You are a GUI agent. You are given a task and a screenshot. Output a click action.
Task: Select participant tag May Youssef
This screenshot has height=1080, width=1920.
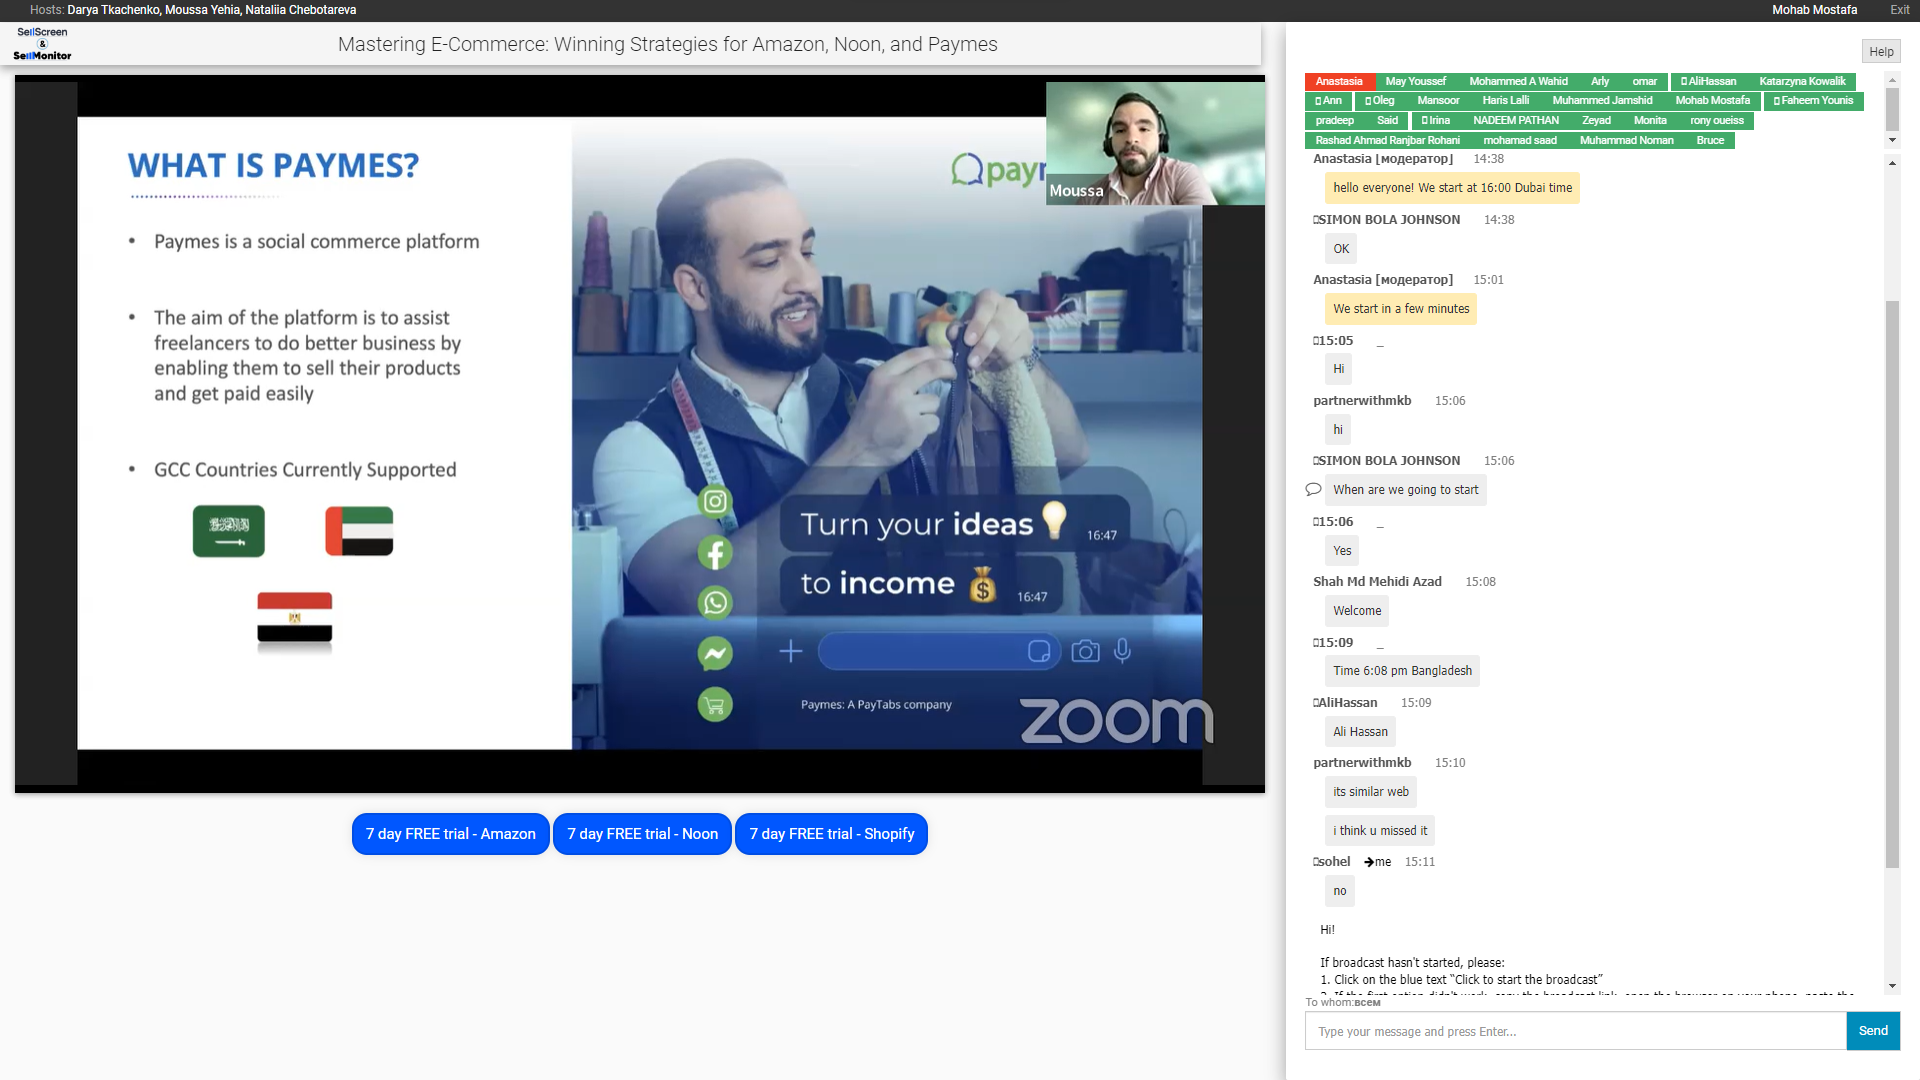[x=1415, y=81]
